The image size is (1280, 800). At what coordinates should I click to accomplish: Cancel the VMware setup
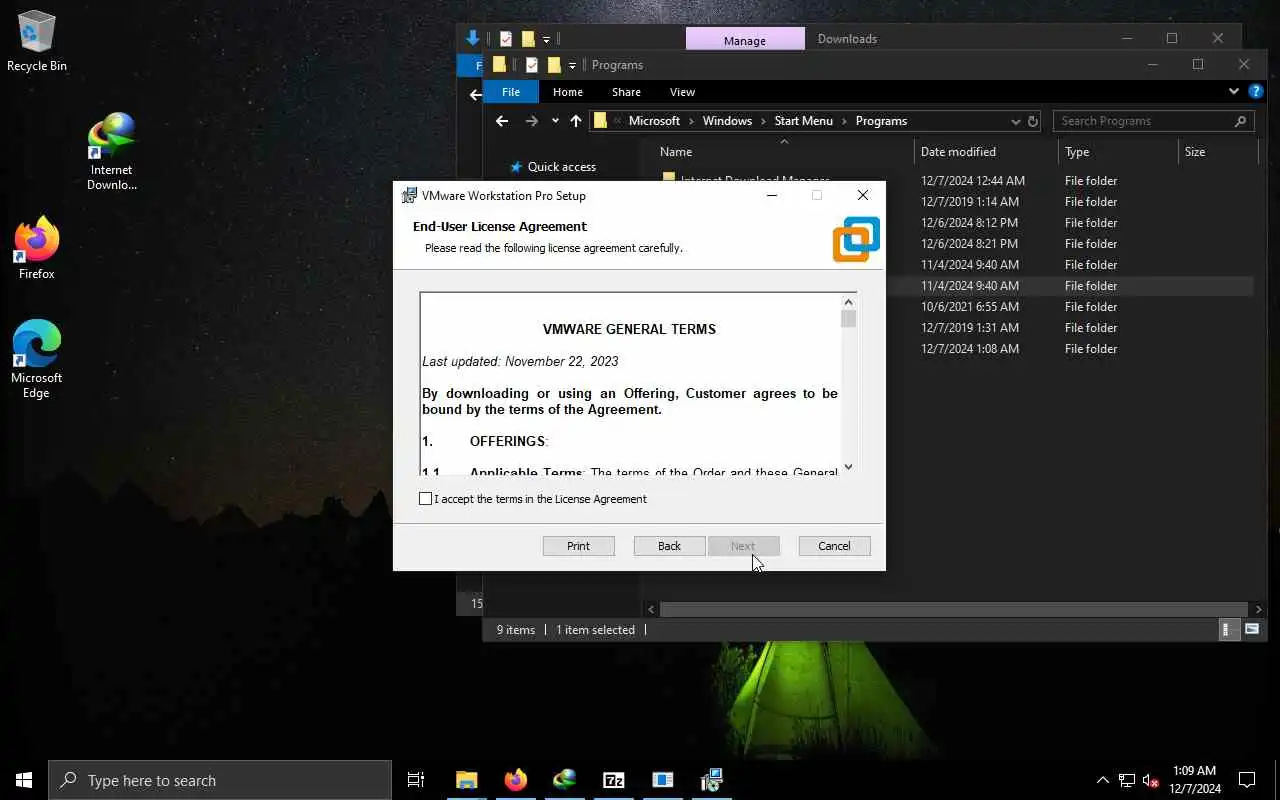tap(834, 546)
